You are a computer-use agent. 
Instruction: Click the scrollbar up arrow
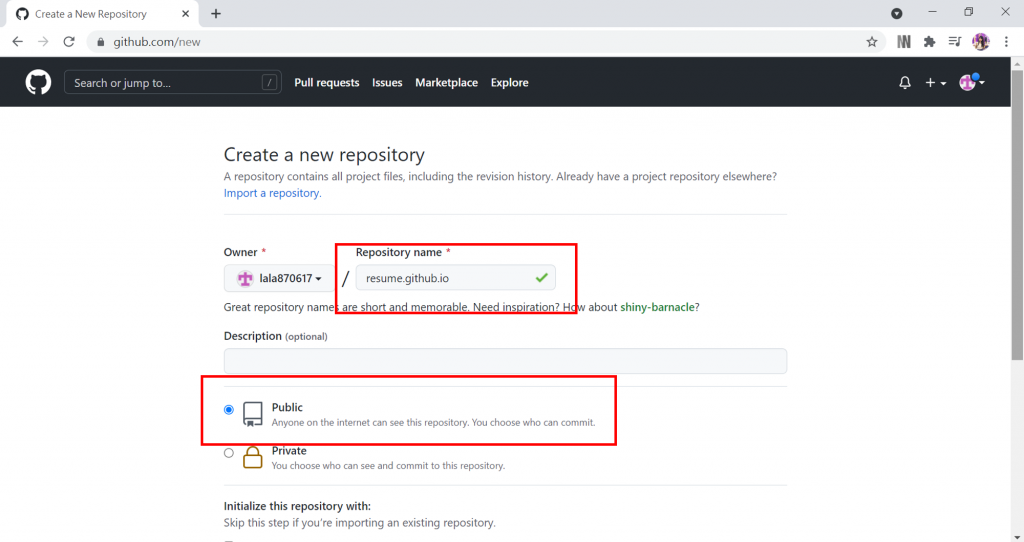click(1017, 63)
